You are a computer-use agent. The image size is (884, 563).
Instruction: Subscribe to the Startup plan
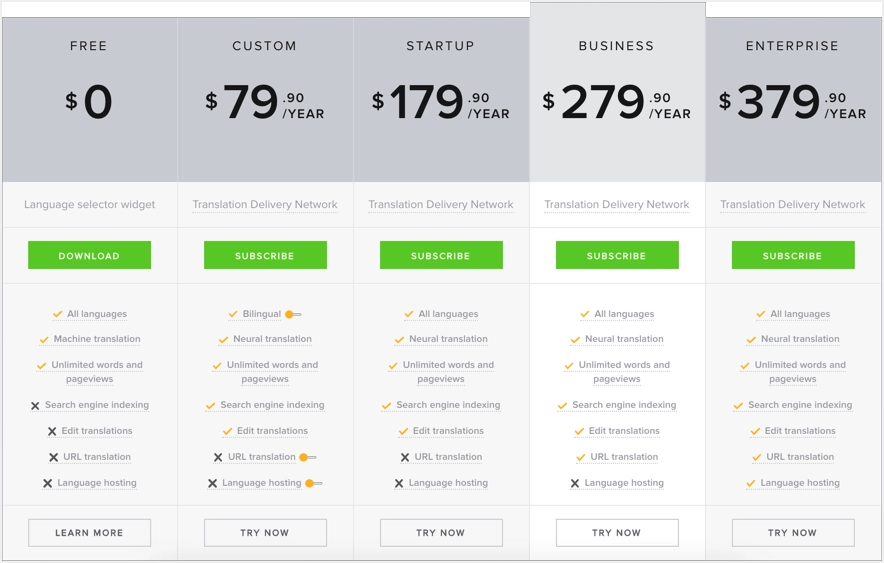(441, 255)
